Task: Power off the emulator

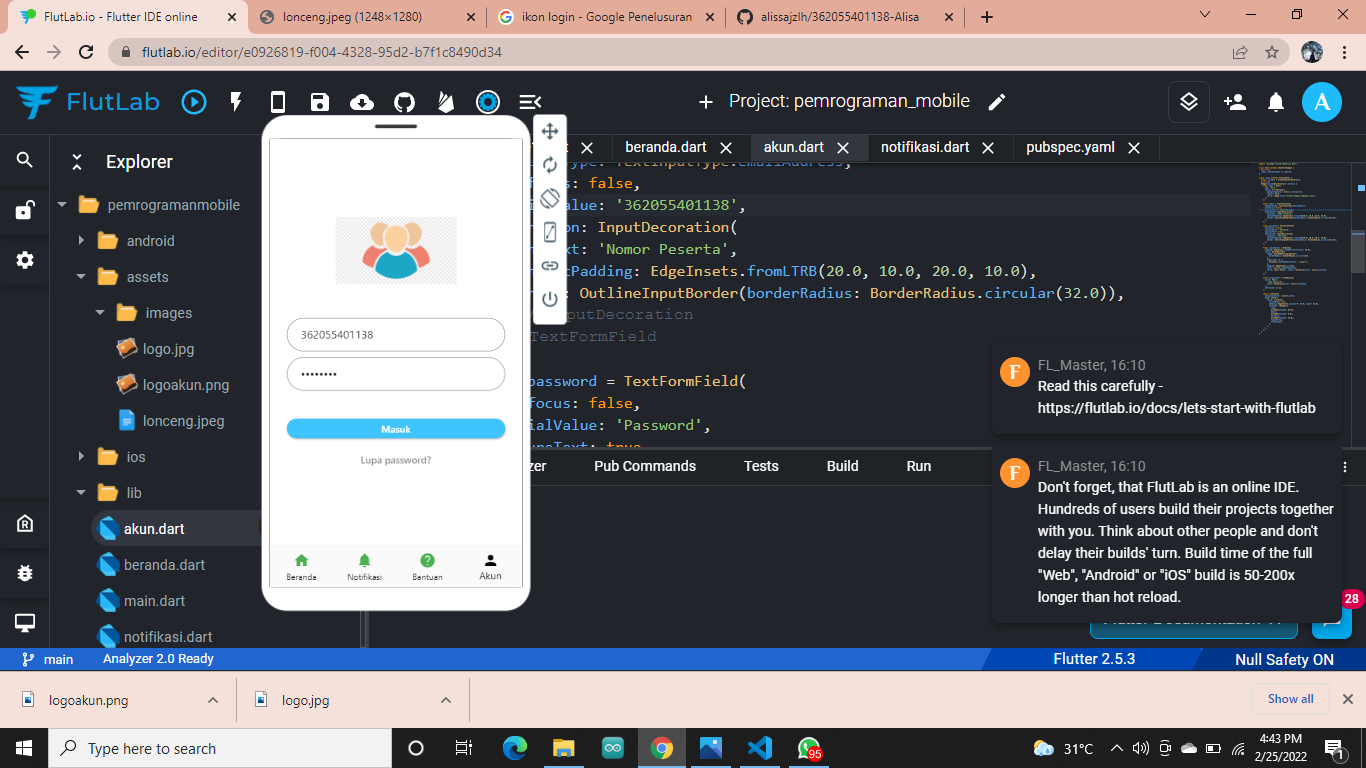Action: point(550,299)
